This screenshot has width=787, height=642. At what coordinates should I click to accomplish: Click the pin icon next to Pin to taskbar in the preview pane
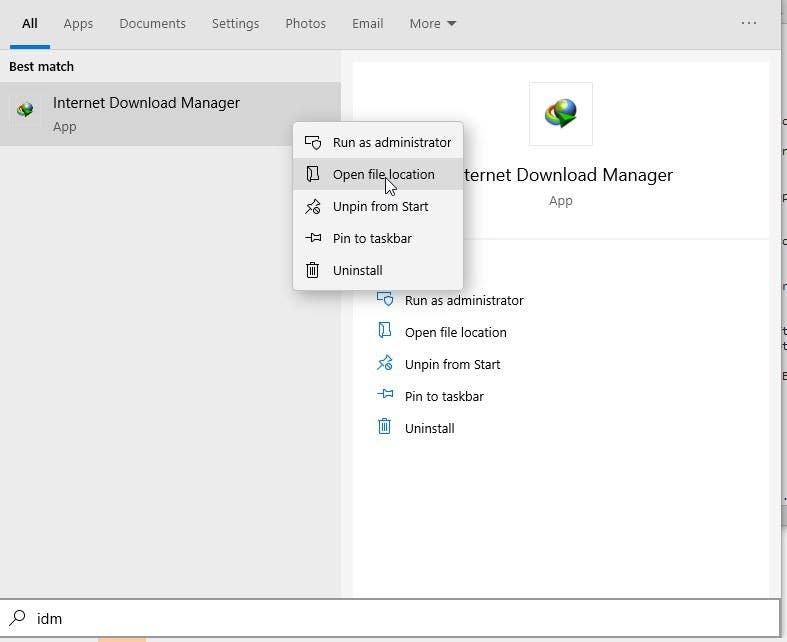(x=385, y=396)
